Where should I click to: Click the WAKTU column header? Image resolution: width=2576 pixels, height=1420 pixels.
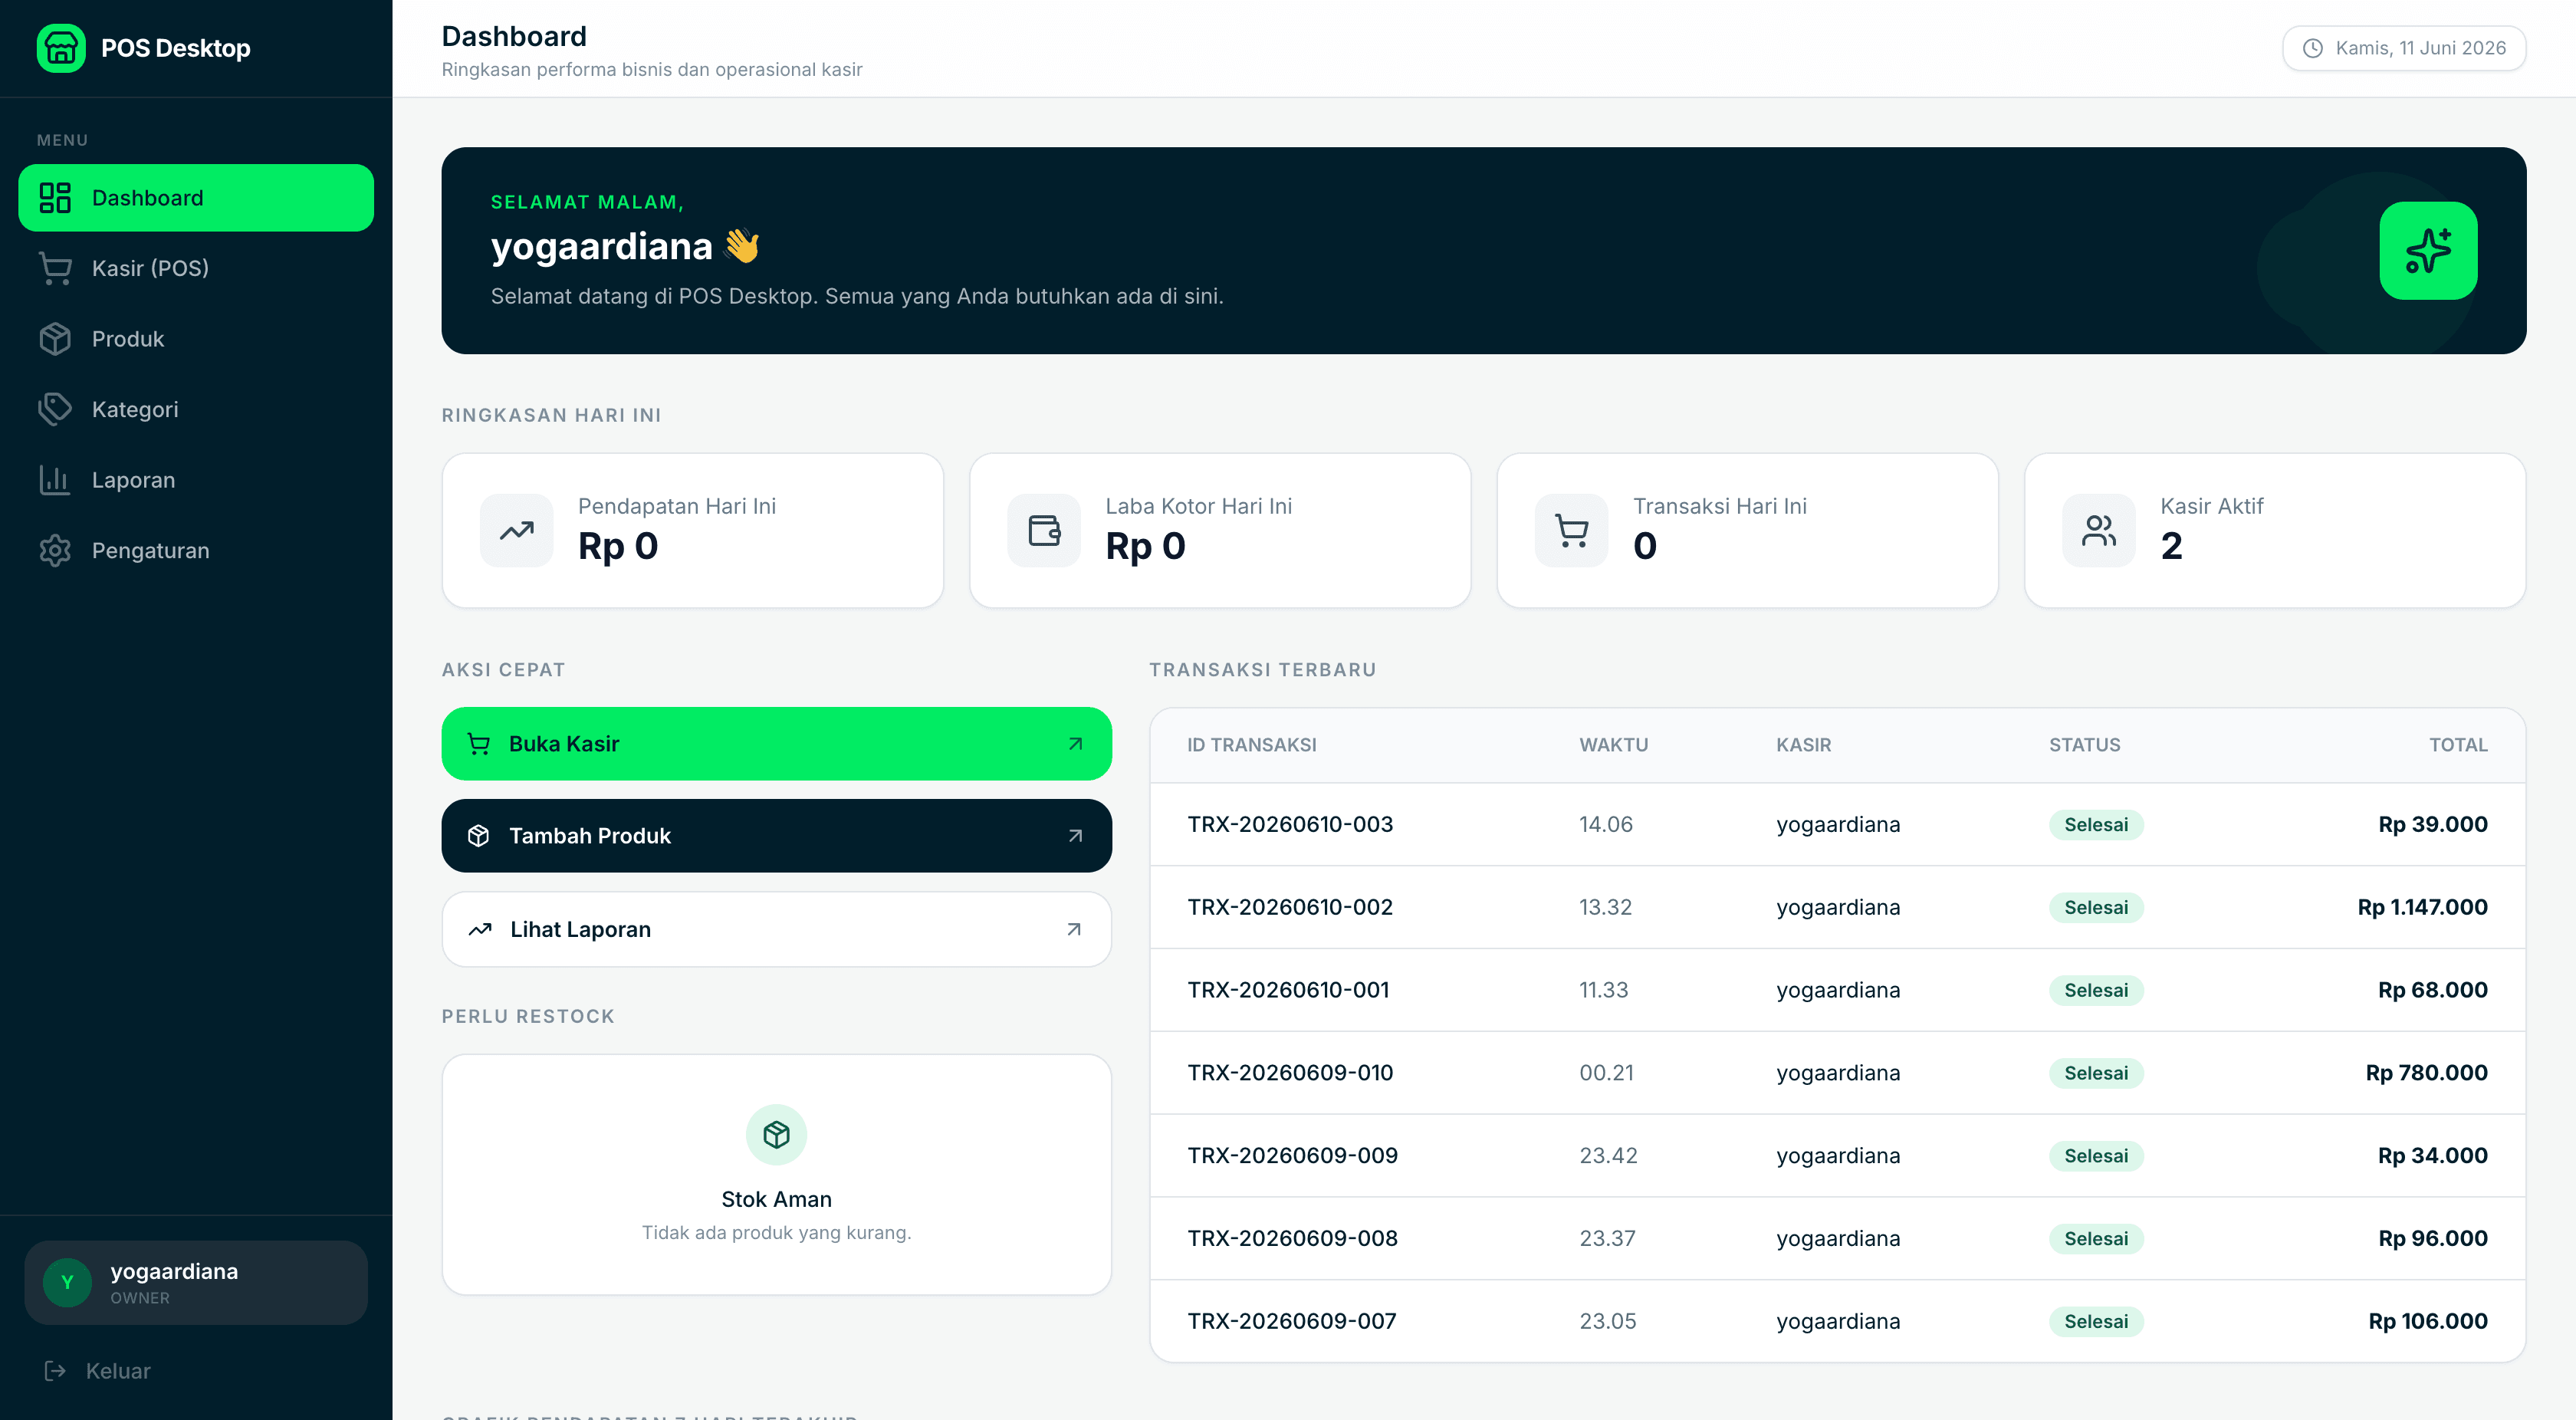tap(1613, 745)
